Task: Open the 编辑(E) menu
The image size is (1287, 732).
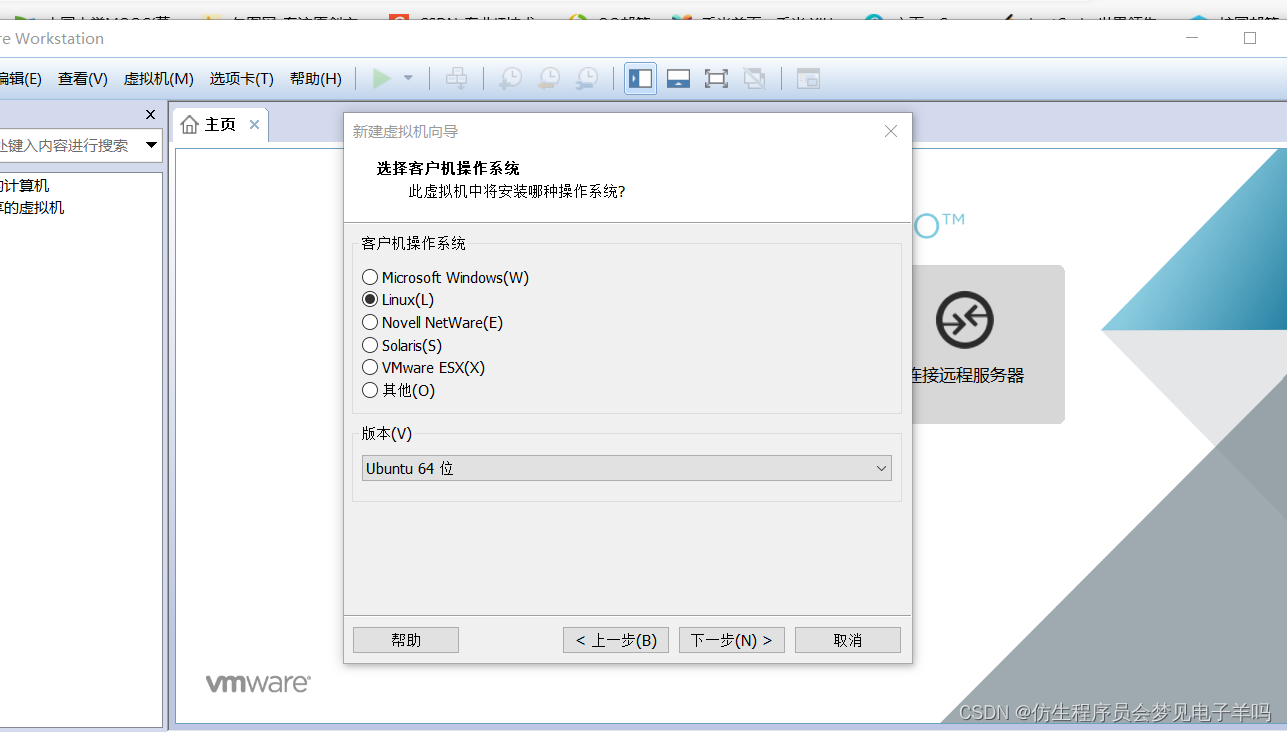Action: tap(20, 78)
